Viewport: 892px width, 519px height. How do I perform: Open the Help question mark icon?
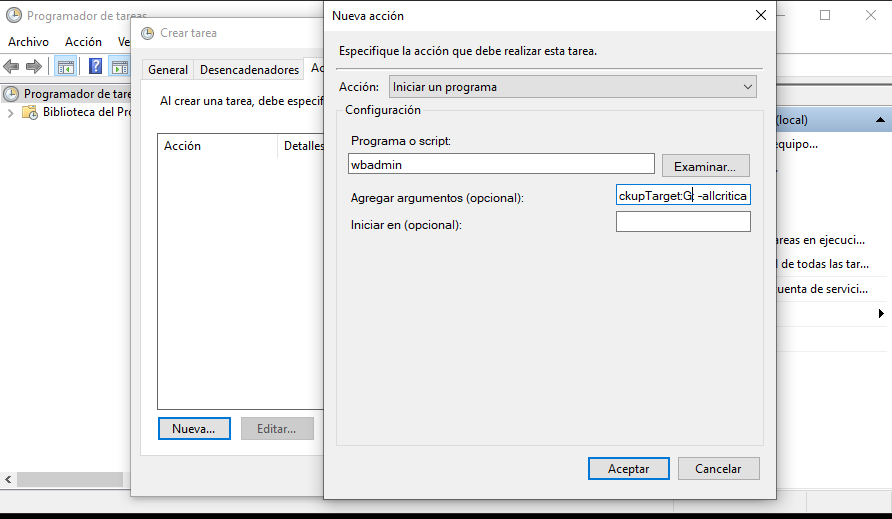[x=96, y=67]
